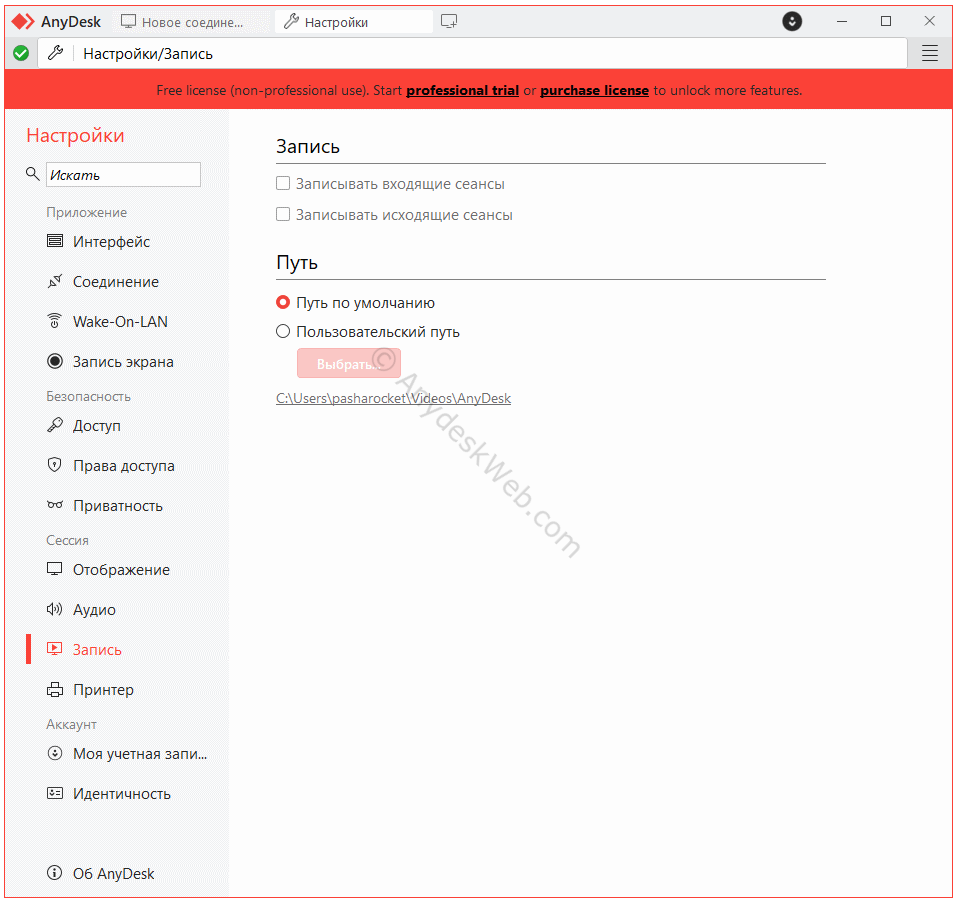Click the Приватность glasses icon

coord(55,505)
